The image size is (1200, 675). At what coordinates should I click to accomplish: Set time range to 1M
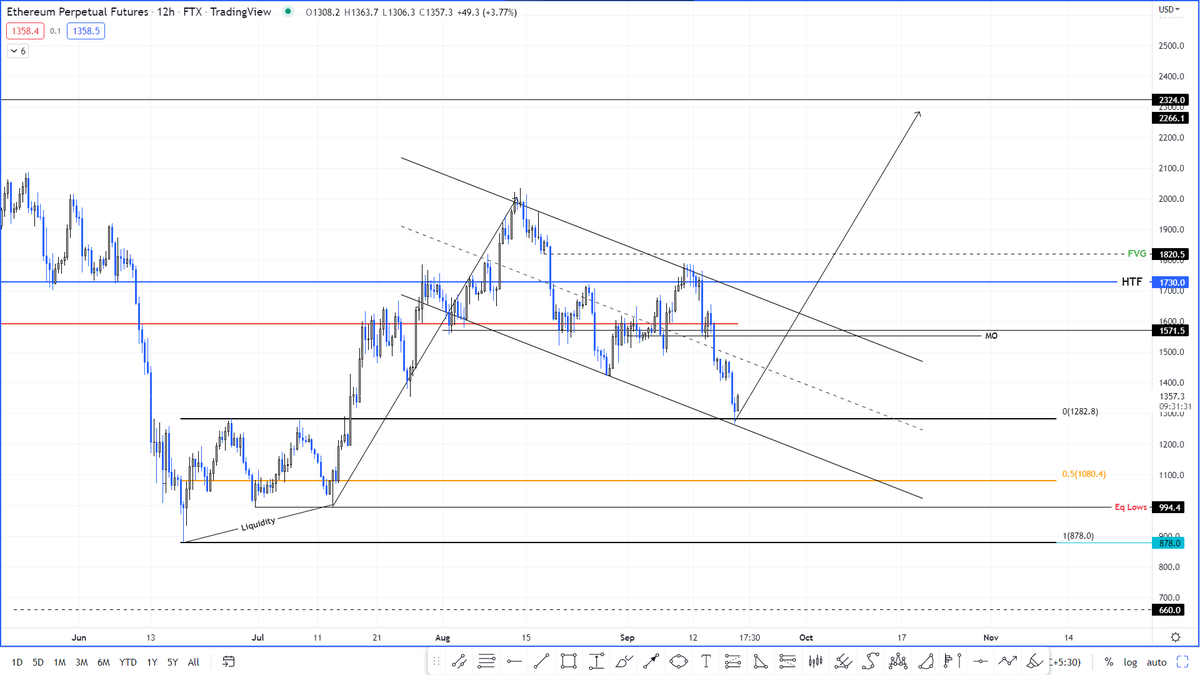(60, 662)
